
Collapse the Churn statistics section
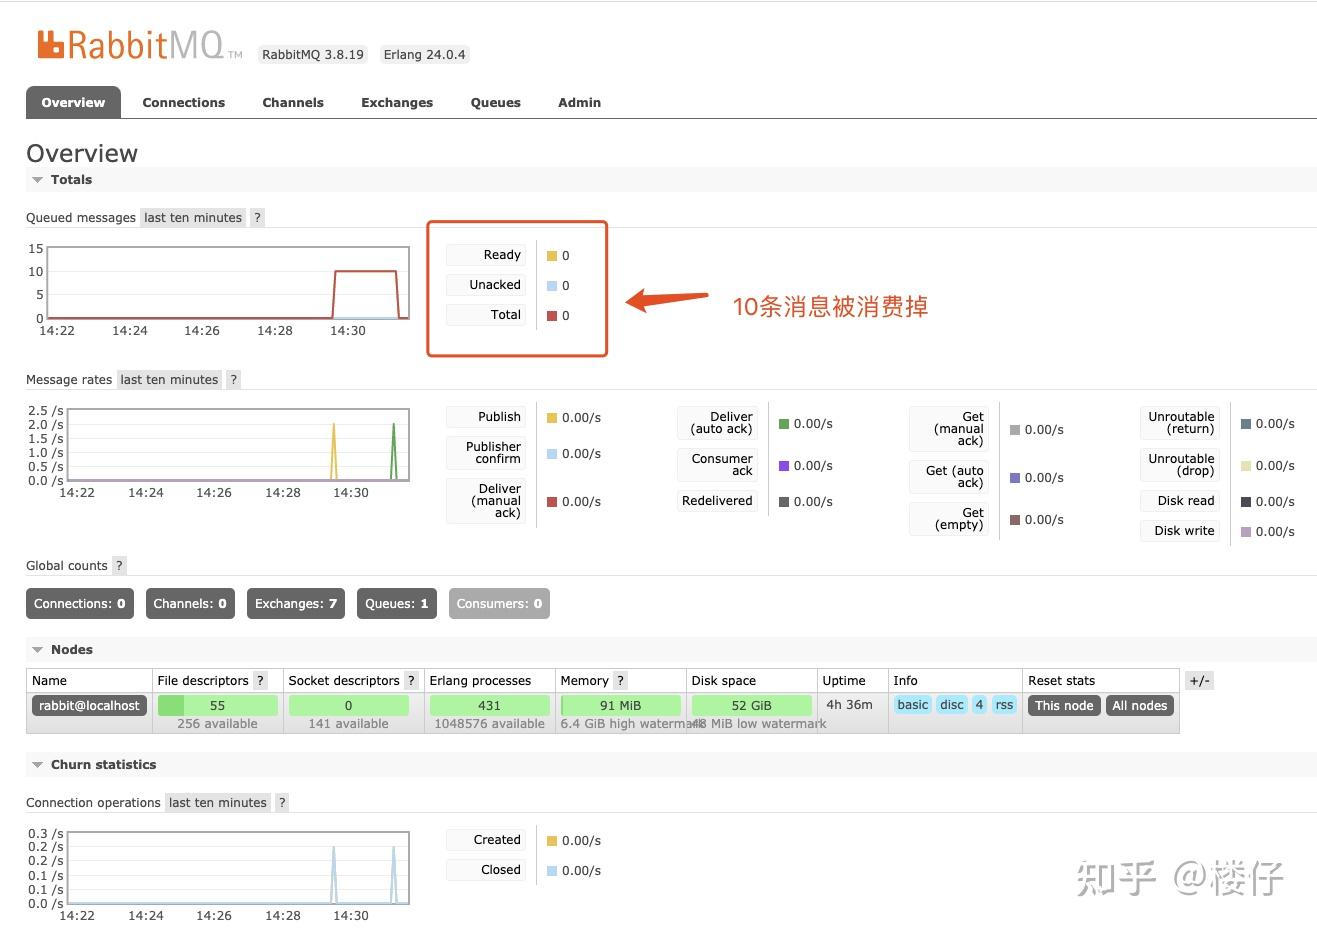click(38, 764)
